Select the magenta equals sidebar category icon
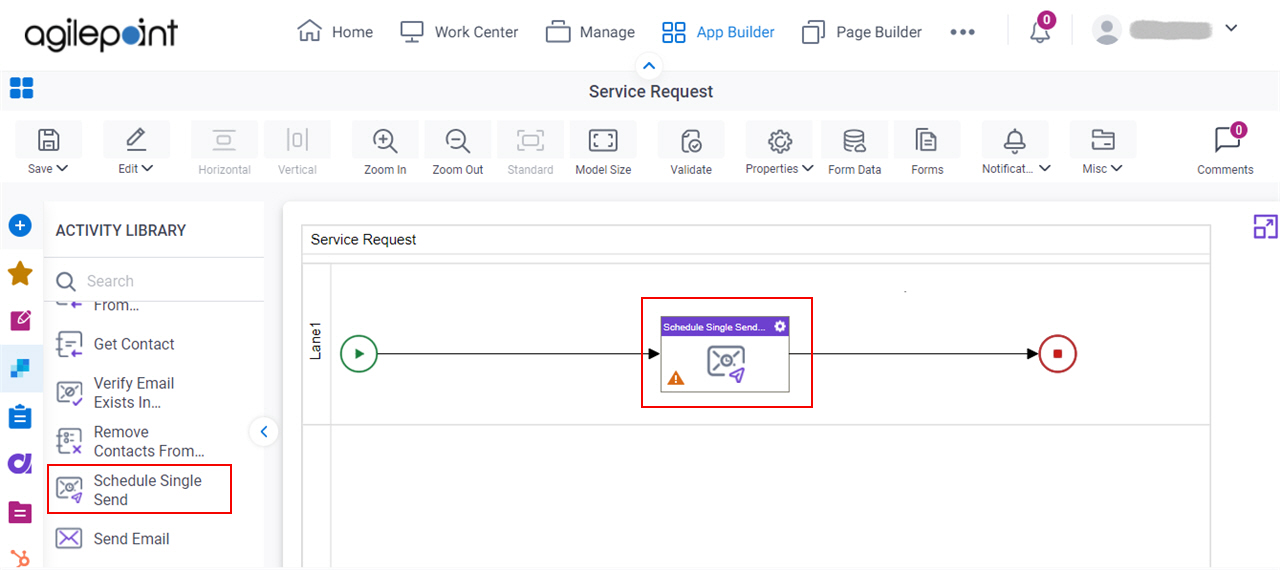The height and width of the screenshot is (570, 1280). [20, 512]
